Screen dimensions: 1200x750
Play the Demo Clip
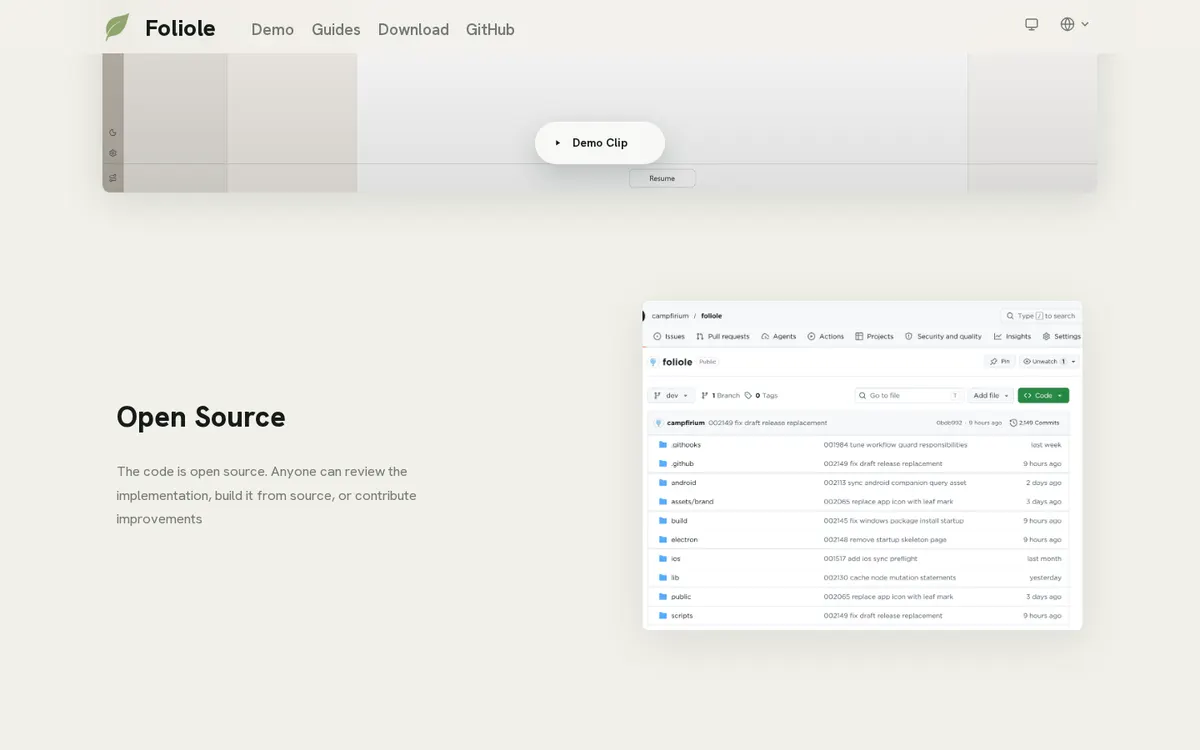[x=600, y=143]
